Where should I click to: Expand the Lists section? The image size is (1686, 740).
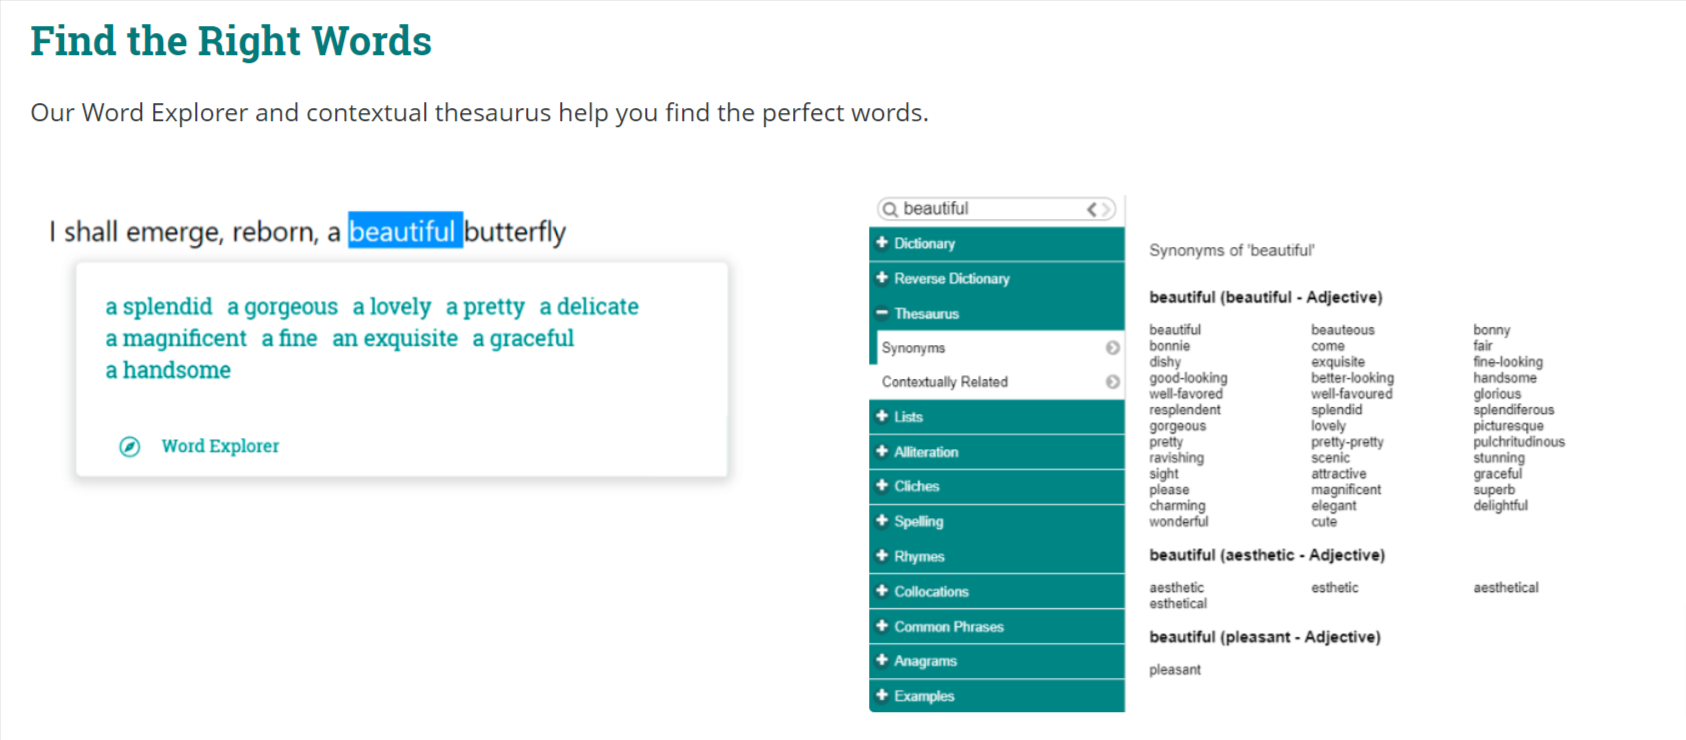click(x=997, y=417)
